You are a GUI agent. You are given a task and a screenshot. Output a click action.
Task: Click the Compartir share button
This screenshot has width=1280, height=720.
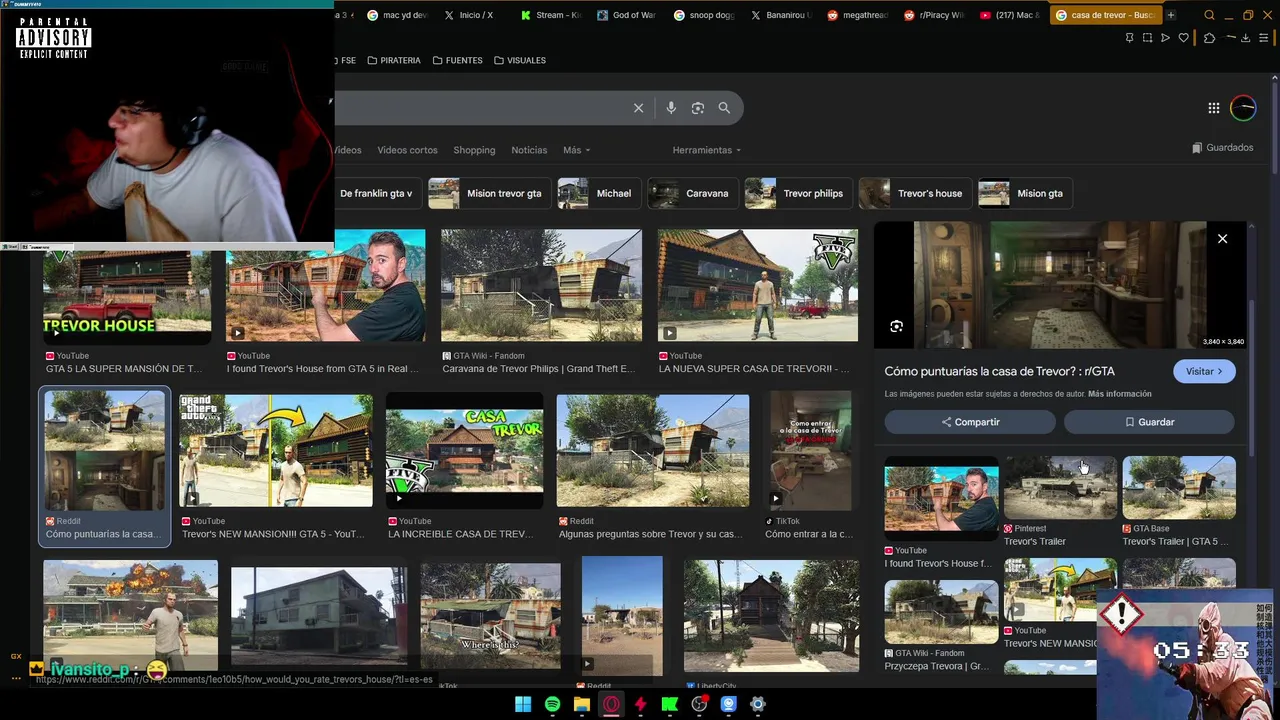(x=970, y=422)
